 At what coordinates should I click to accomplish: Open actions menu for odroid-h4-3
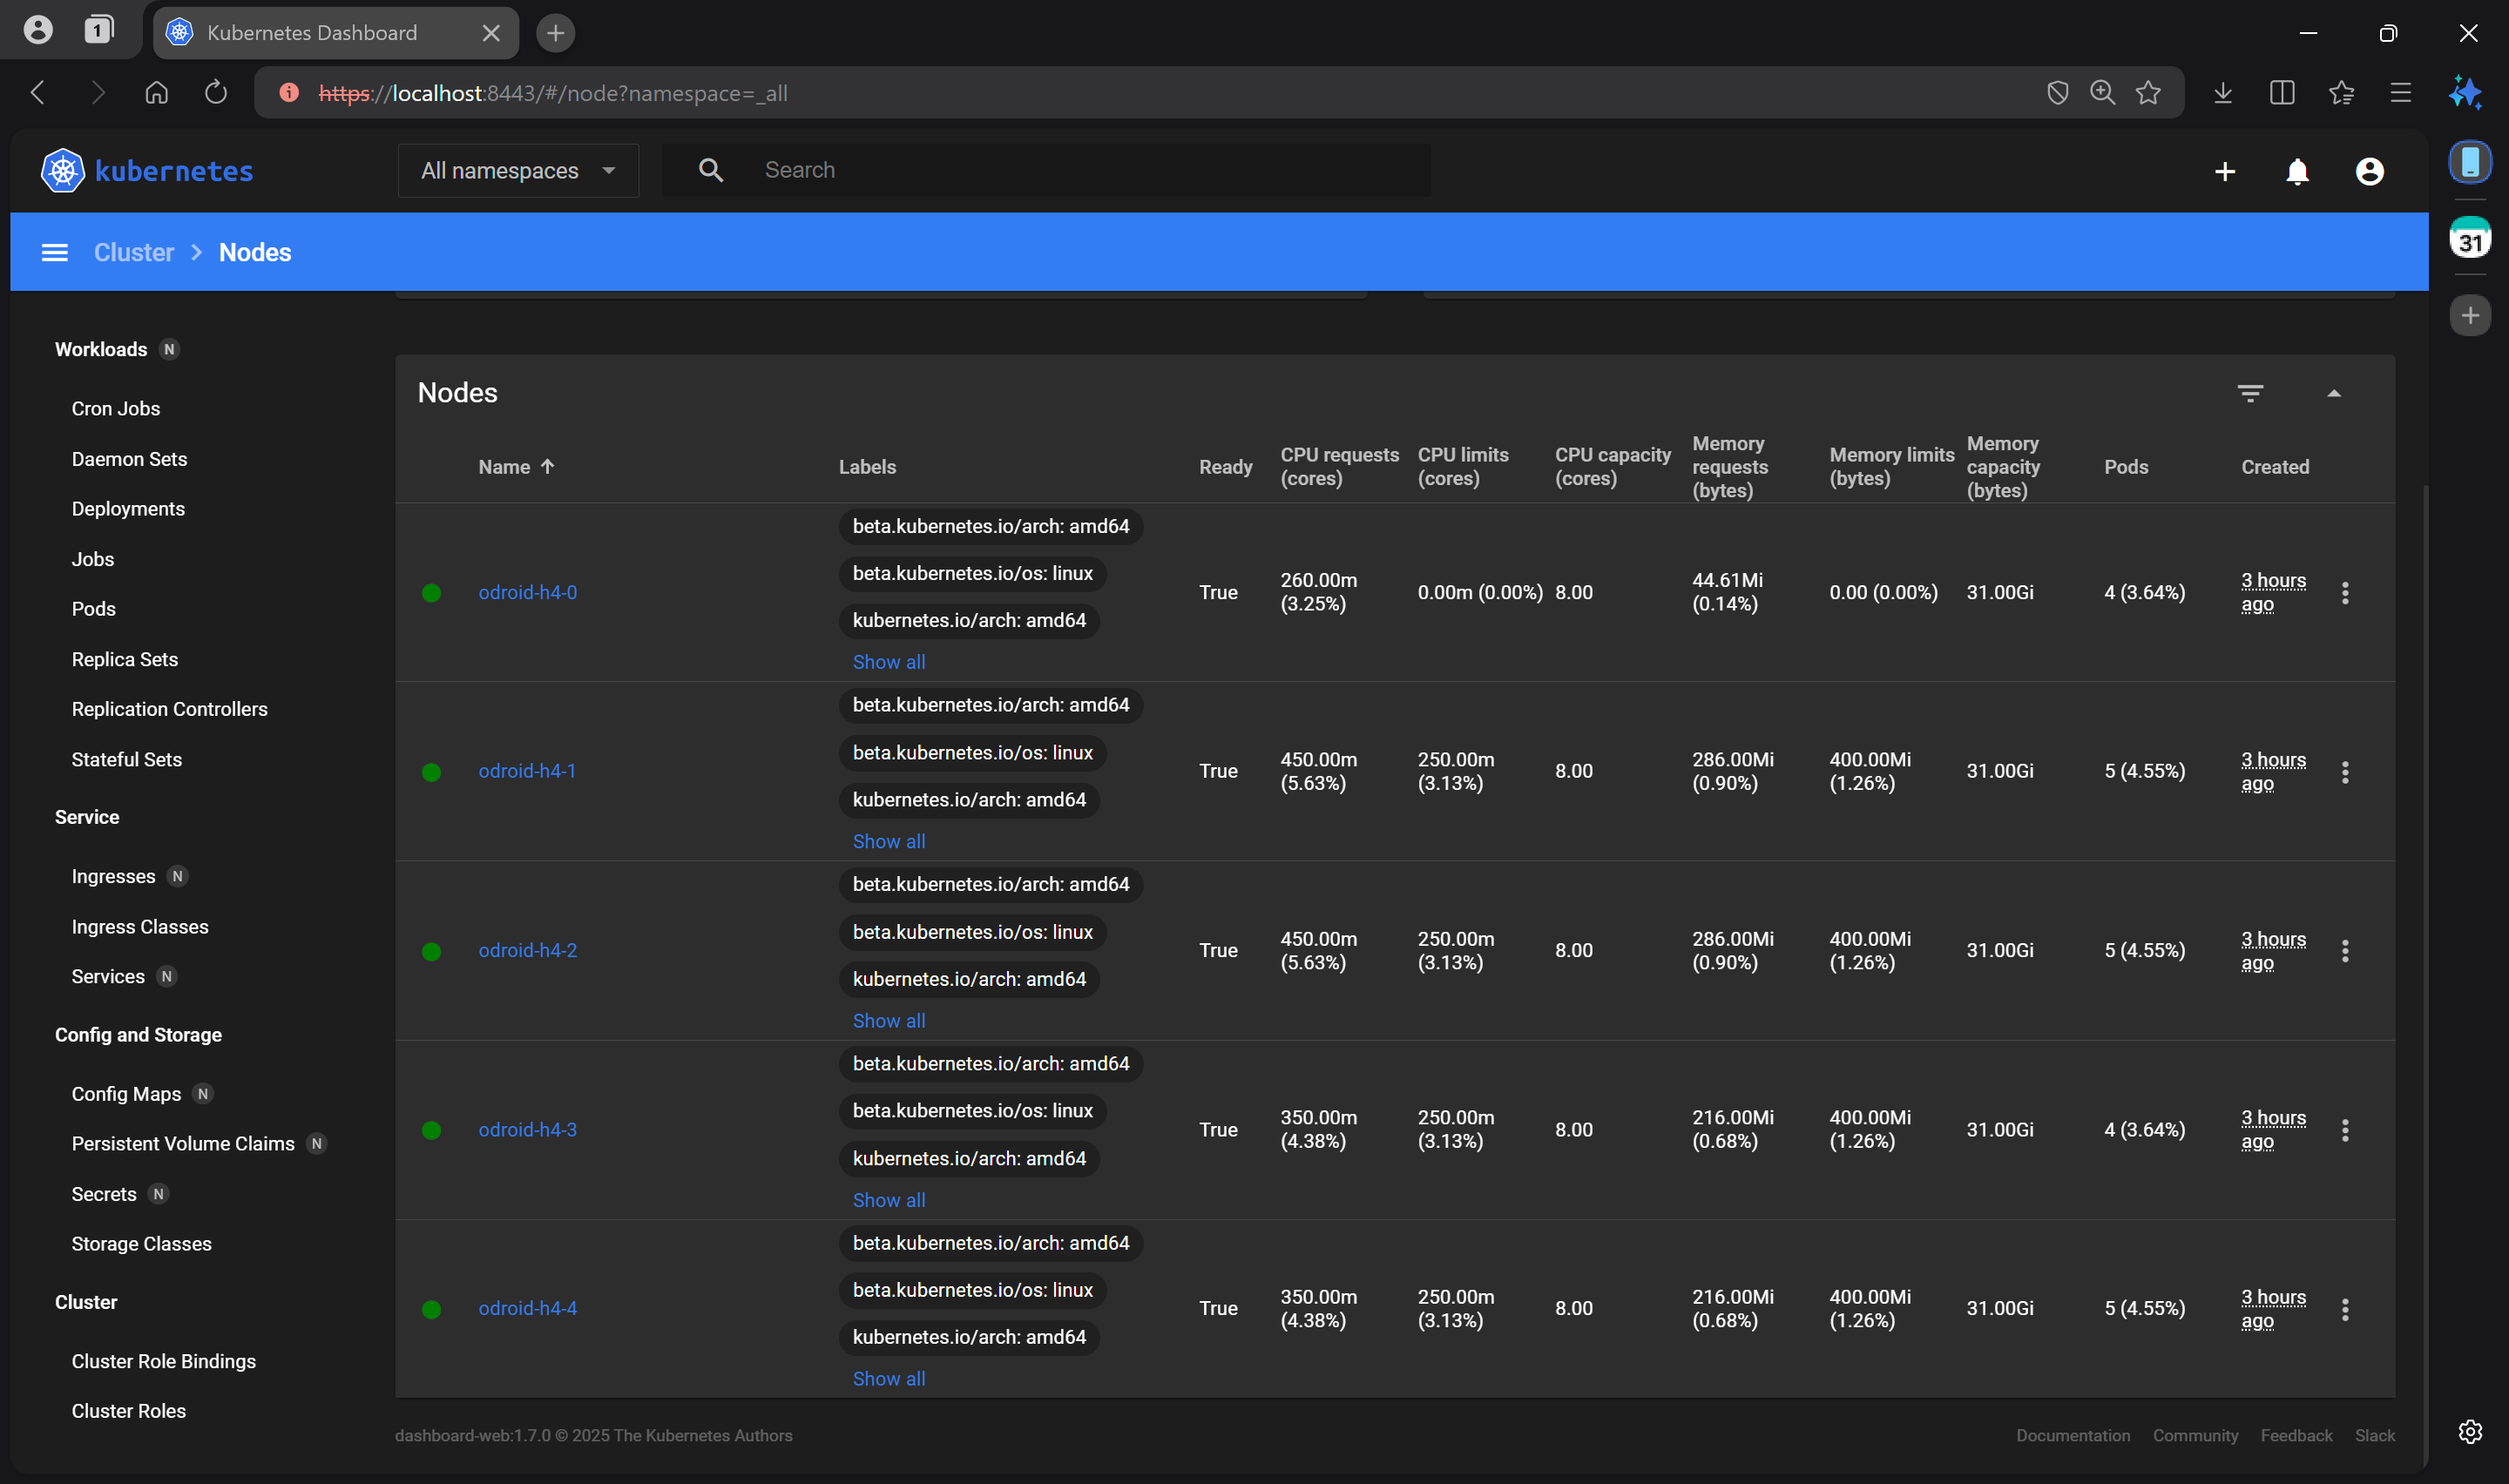(2344, 1130)
